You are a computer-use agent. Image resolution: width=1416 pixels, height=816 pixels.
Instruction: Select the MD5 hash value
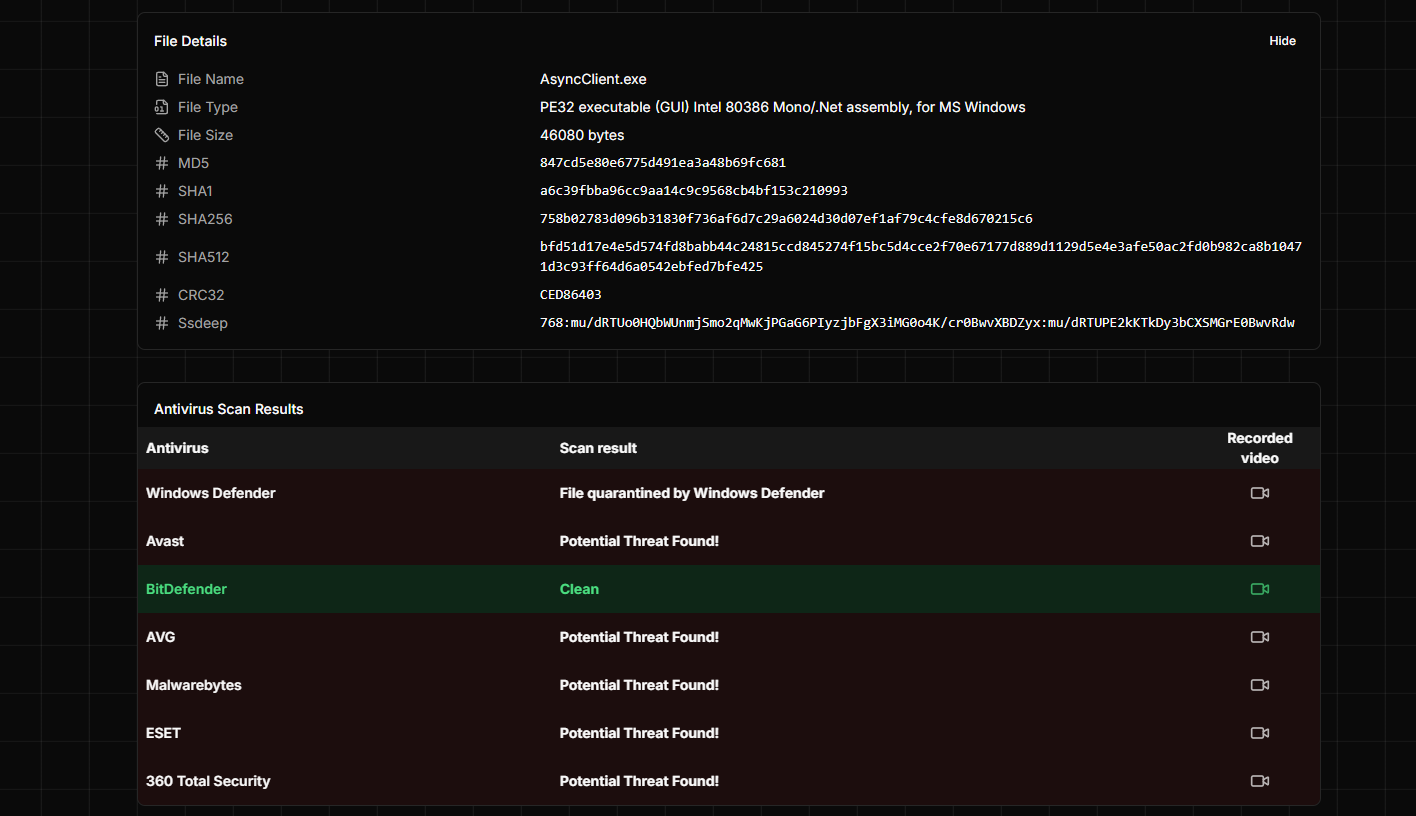click(663, 163)
